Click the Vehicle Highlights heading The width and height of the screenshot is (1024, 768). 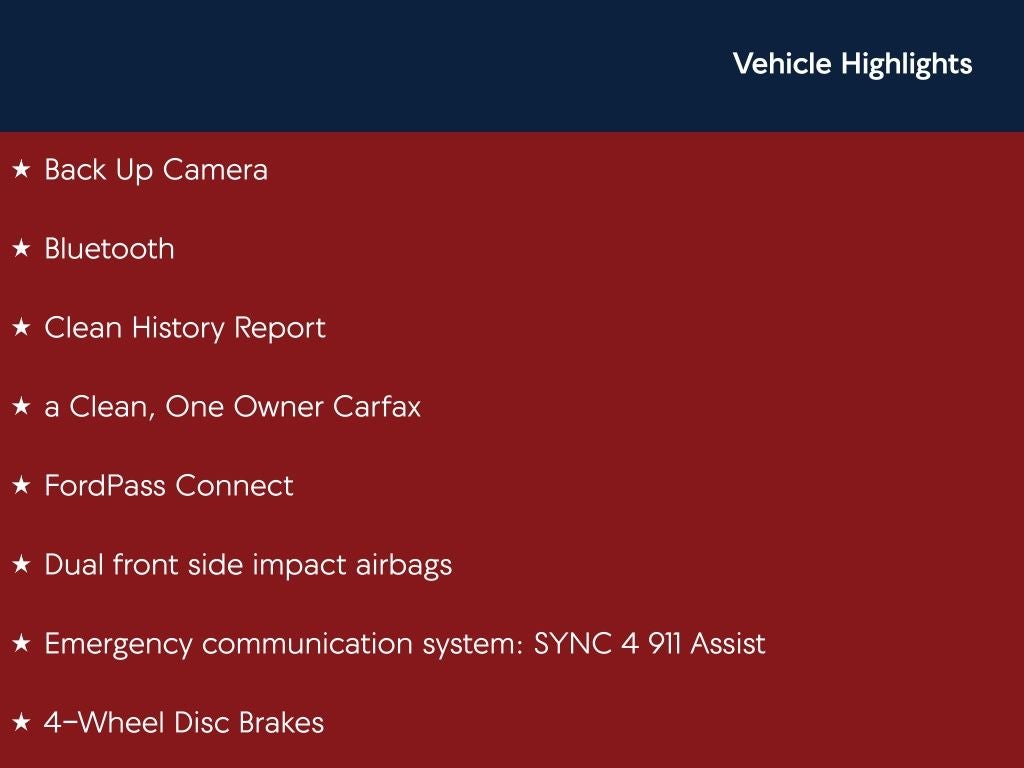[852, 64]
